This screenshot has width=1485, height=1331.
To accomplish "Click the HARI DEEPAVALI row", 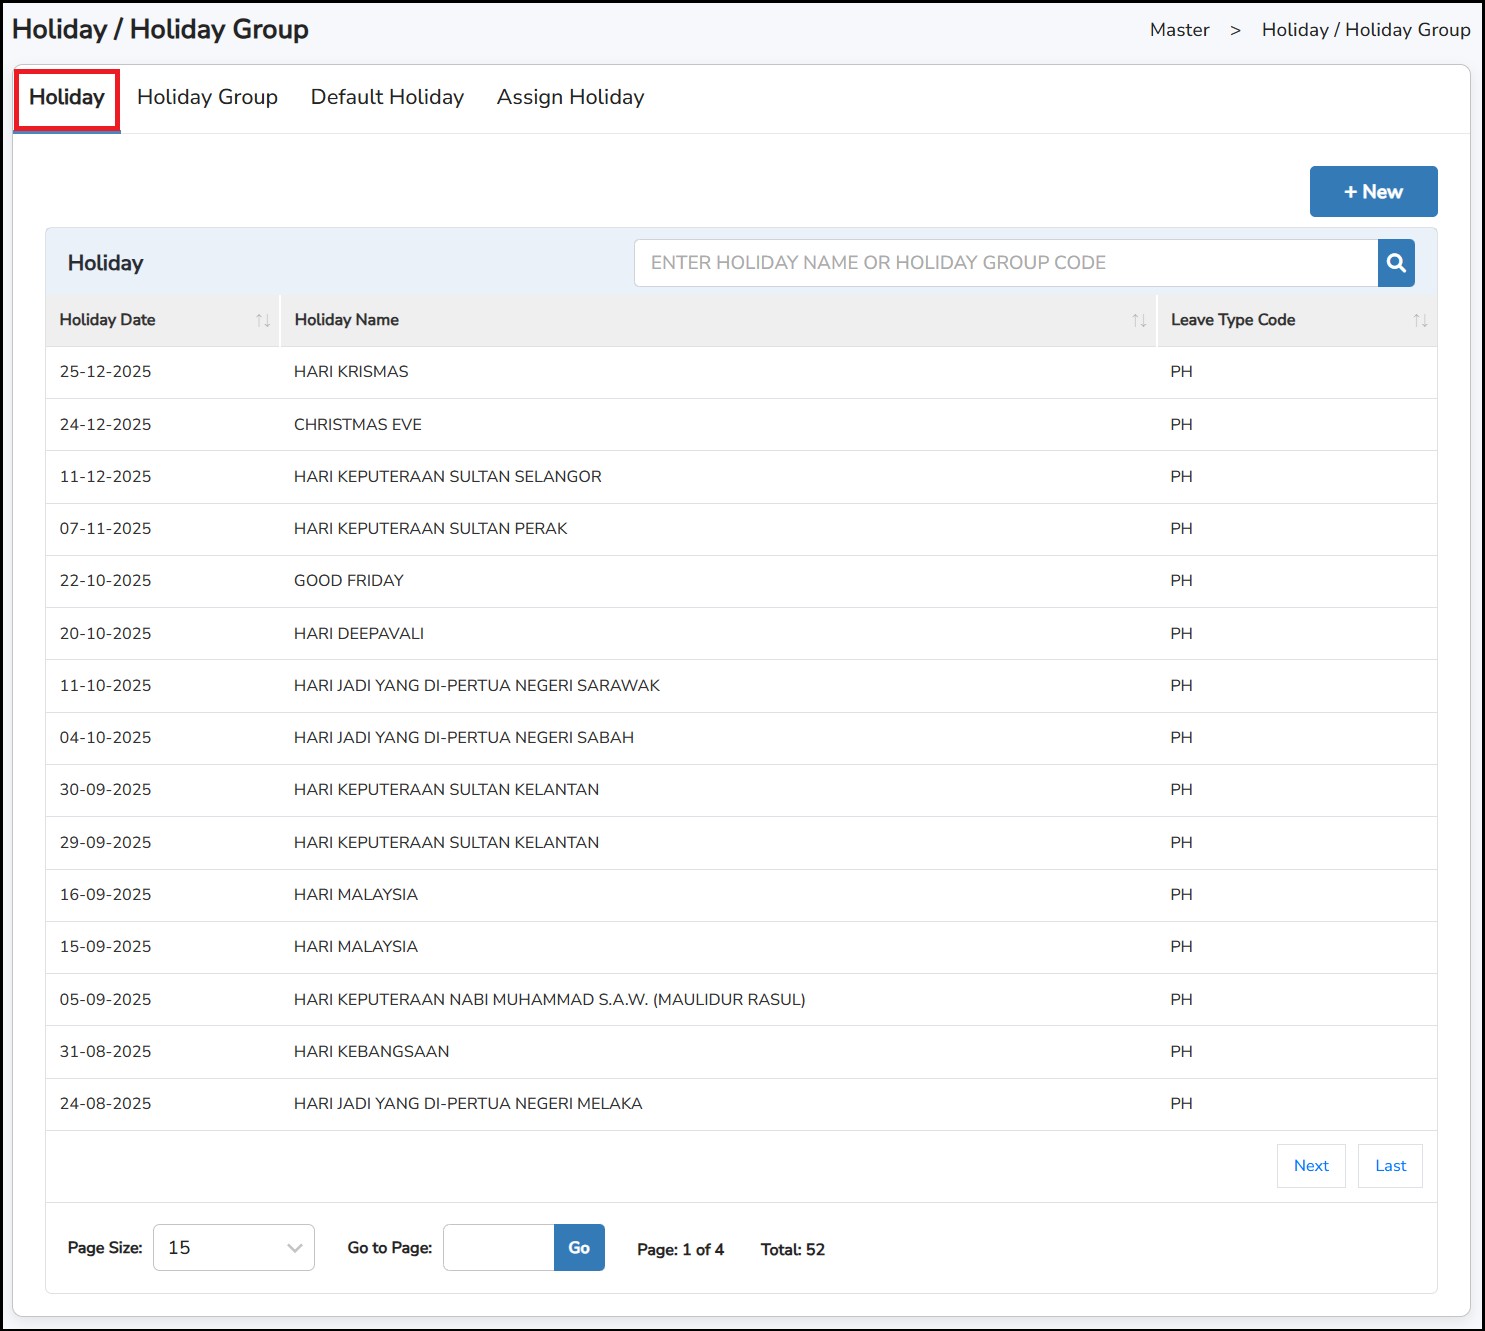I will (359, 634).
